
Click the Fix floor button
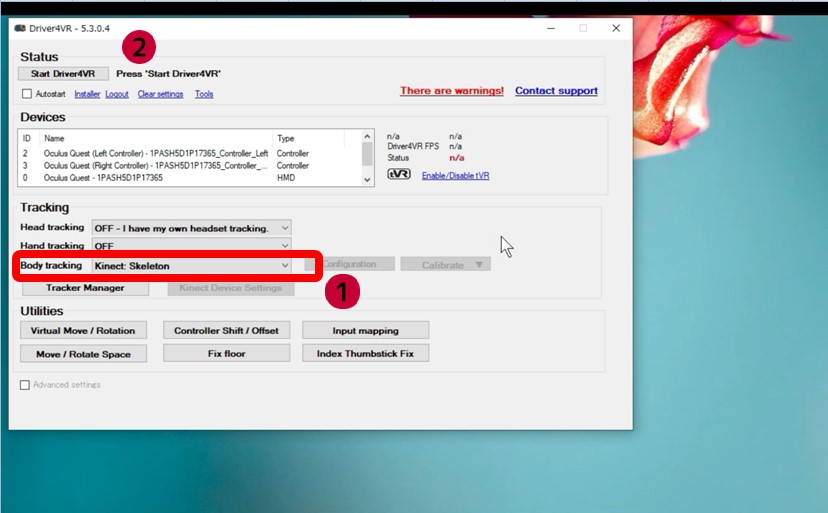click(226, 353)
